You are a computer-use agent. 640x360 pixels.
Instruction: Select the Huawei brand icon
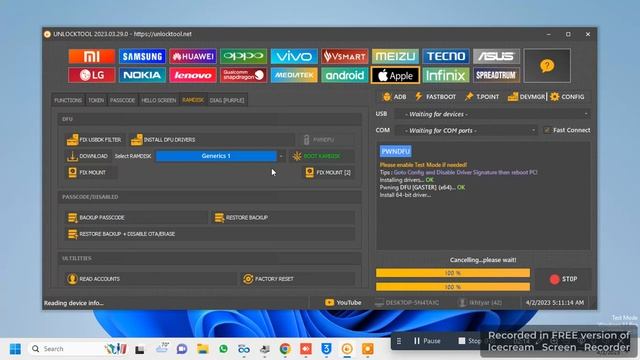(193, 56)
